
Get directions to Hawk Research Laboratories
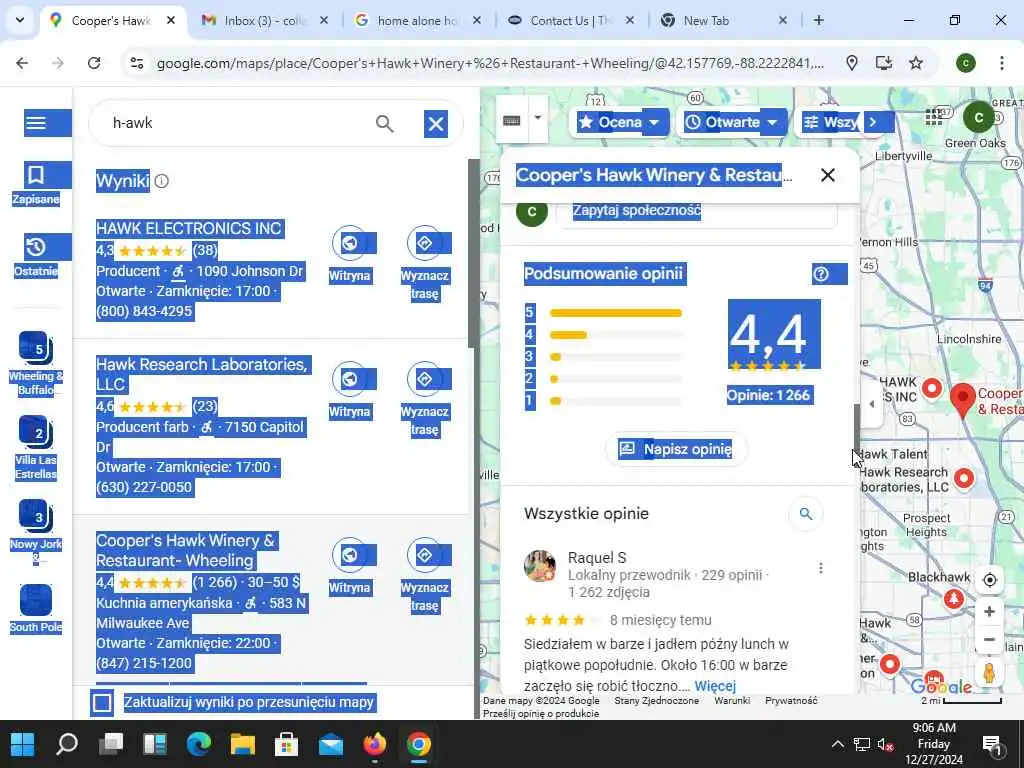[424, 379]
